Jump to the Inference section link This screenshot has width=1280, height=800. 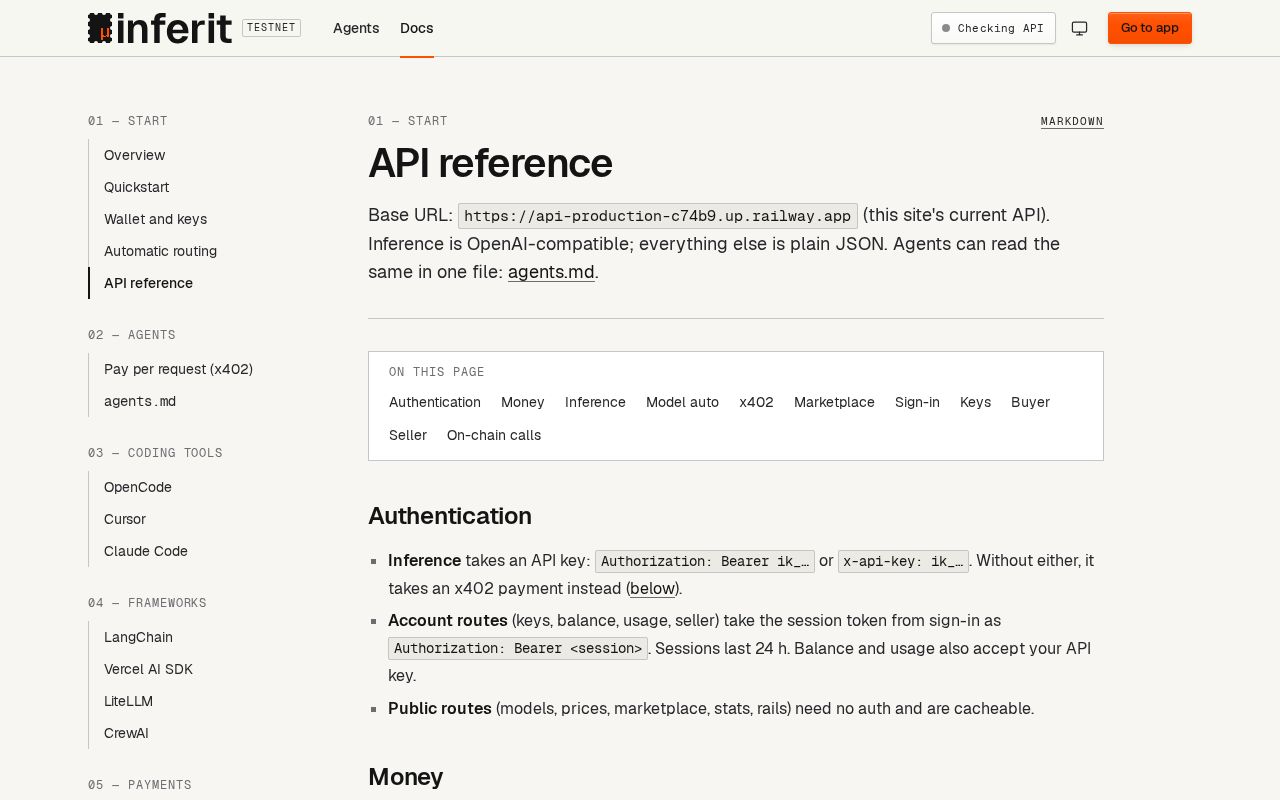595,402
